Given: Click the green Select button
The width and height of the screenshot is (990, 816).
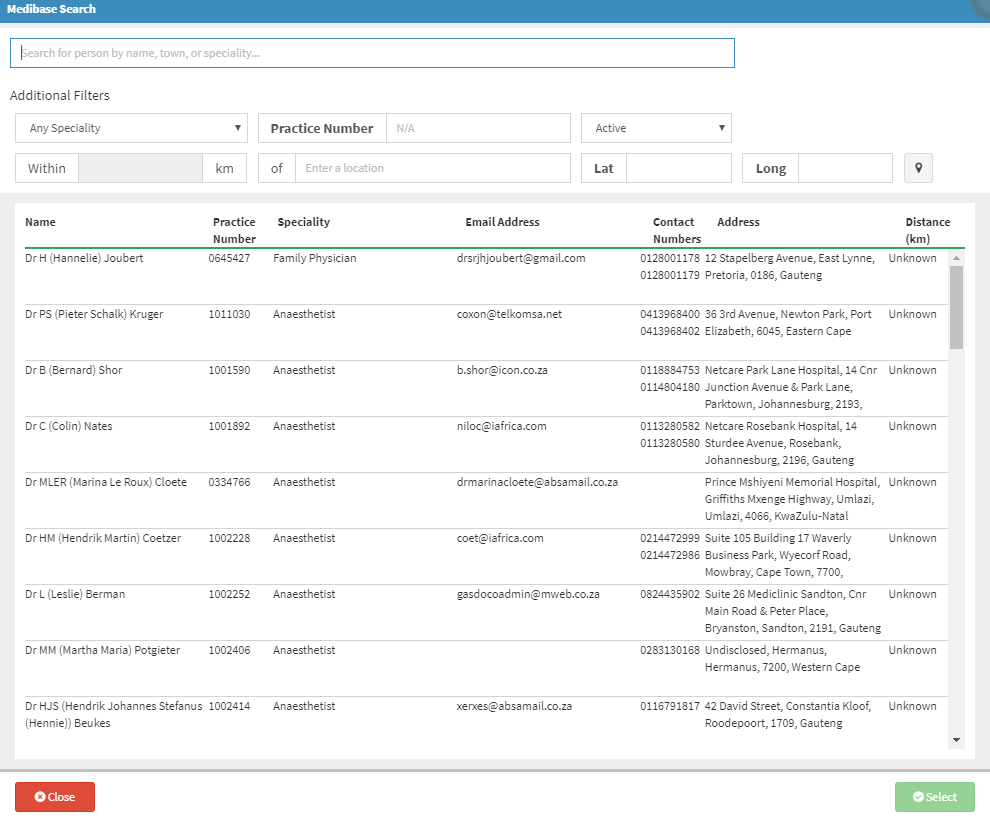Looking at the screenshot, I should [934, 797].
